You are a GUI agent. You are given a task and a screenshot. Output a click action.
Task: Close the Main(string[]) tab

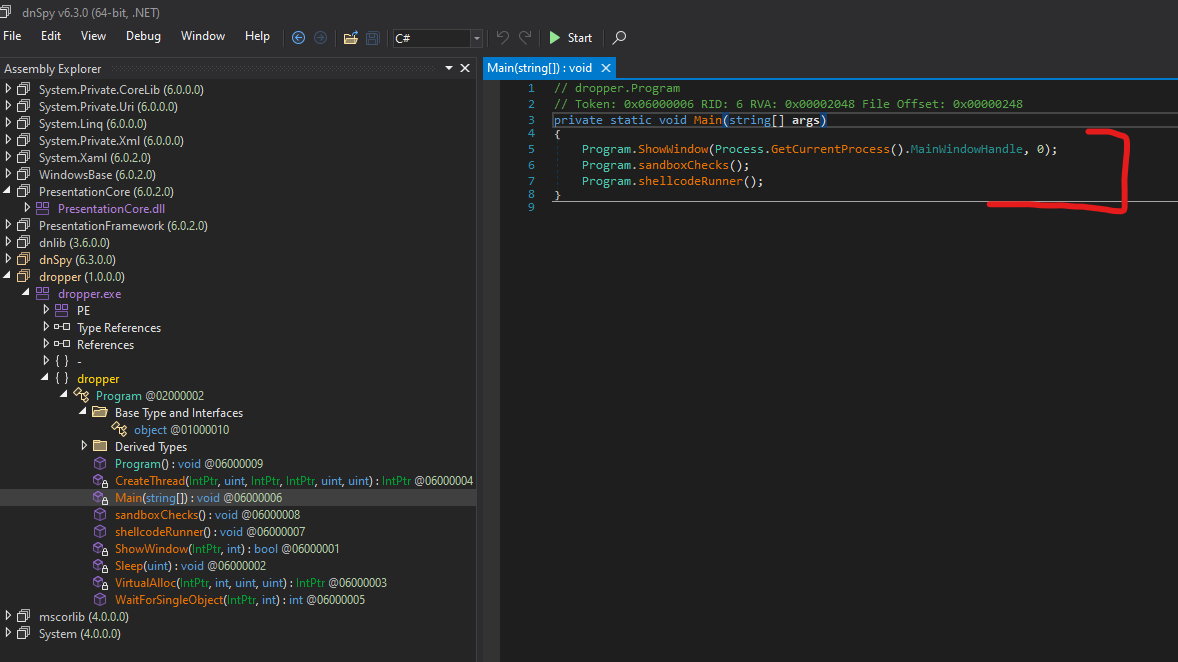pos(605,68)
